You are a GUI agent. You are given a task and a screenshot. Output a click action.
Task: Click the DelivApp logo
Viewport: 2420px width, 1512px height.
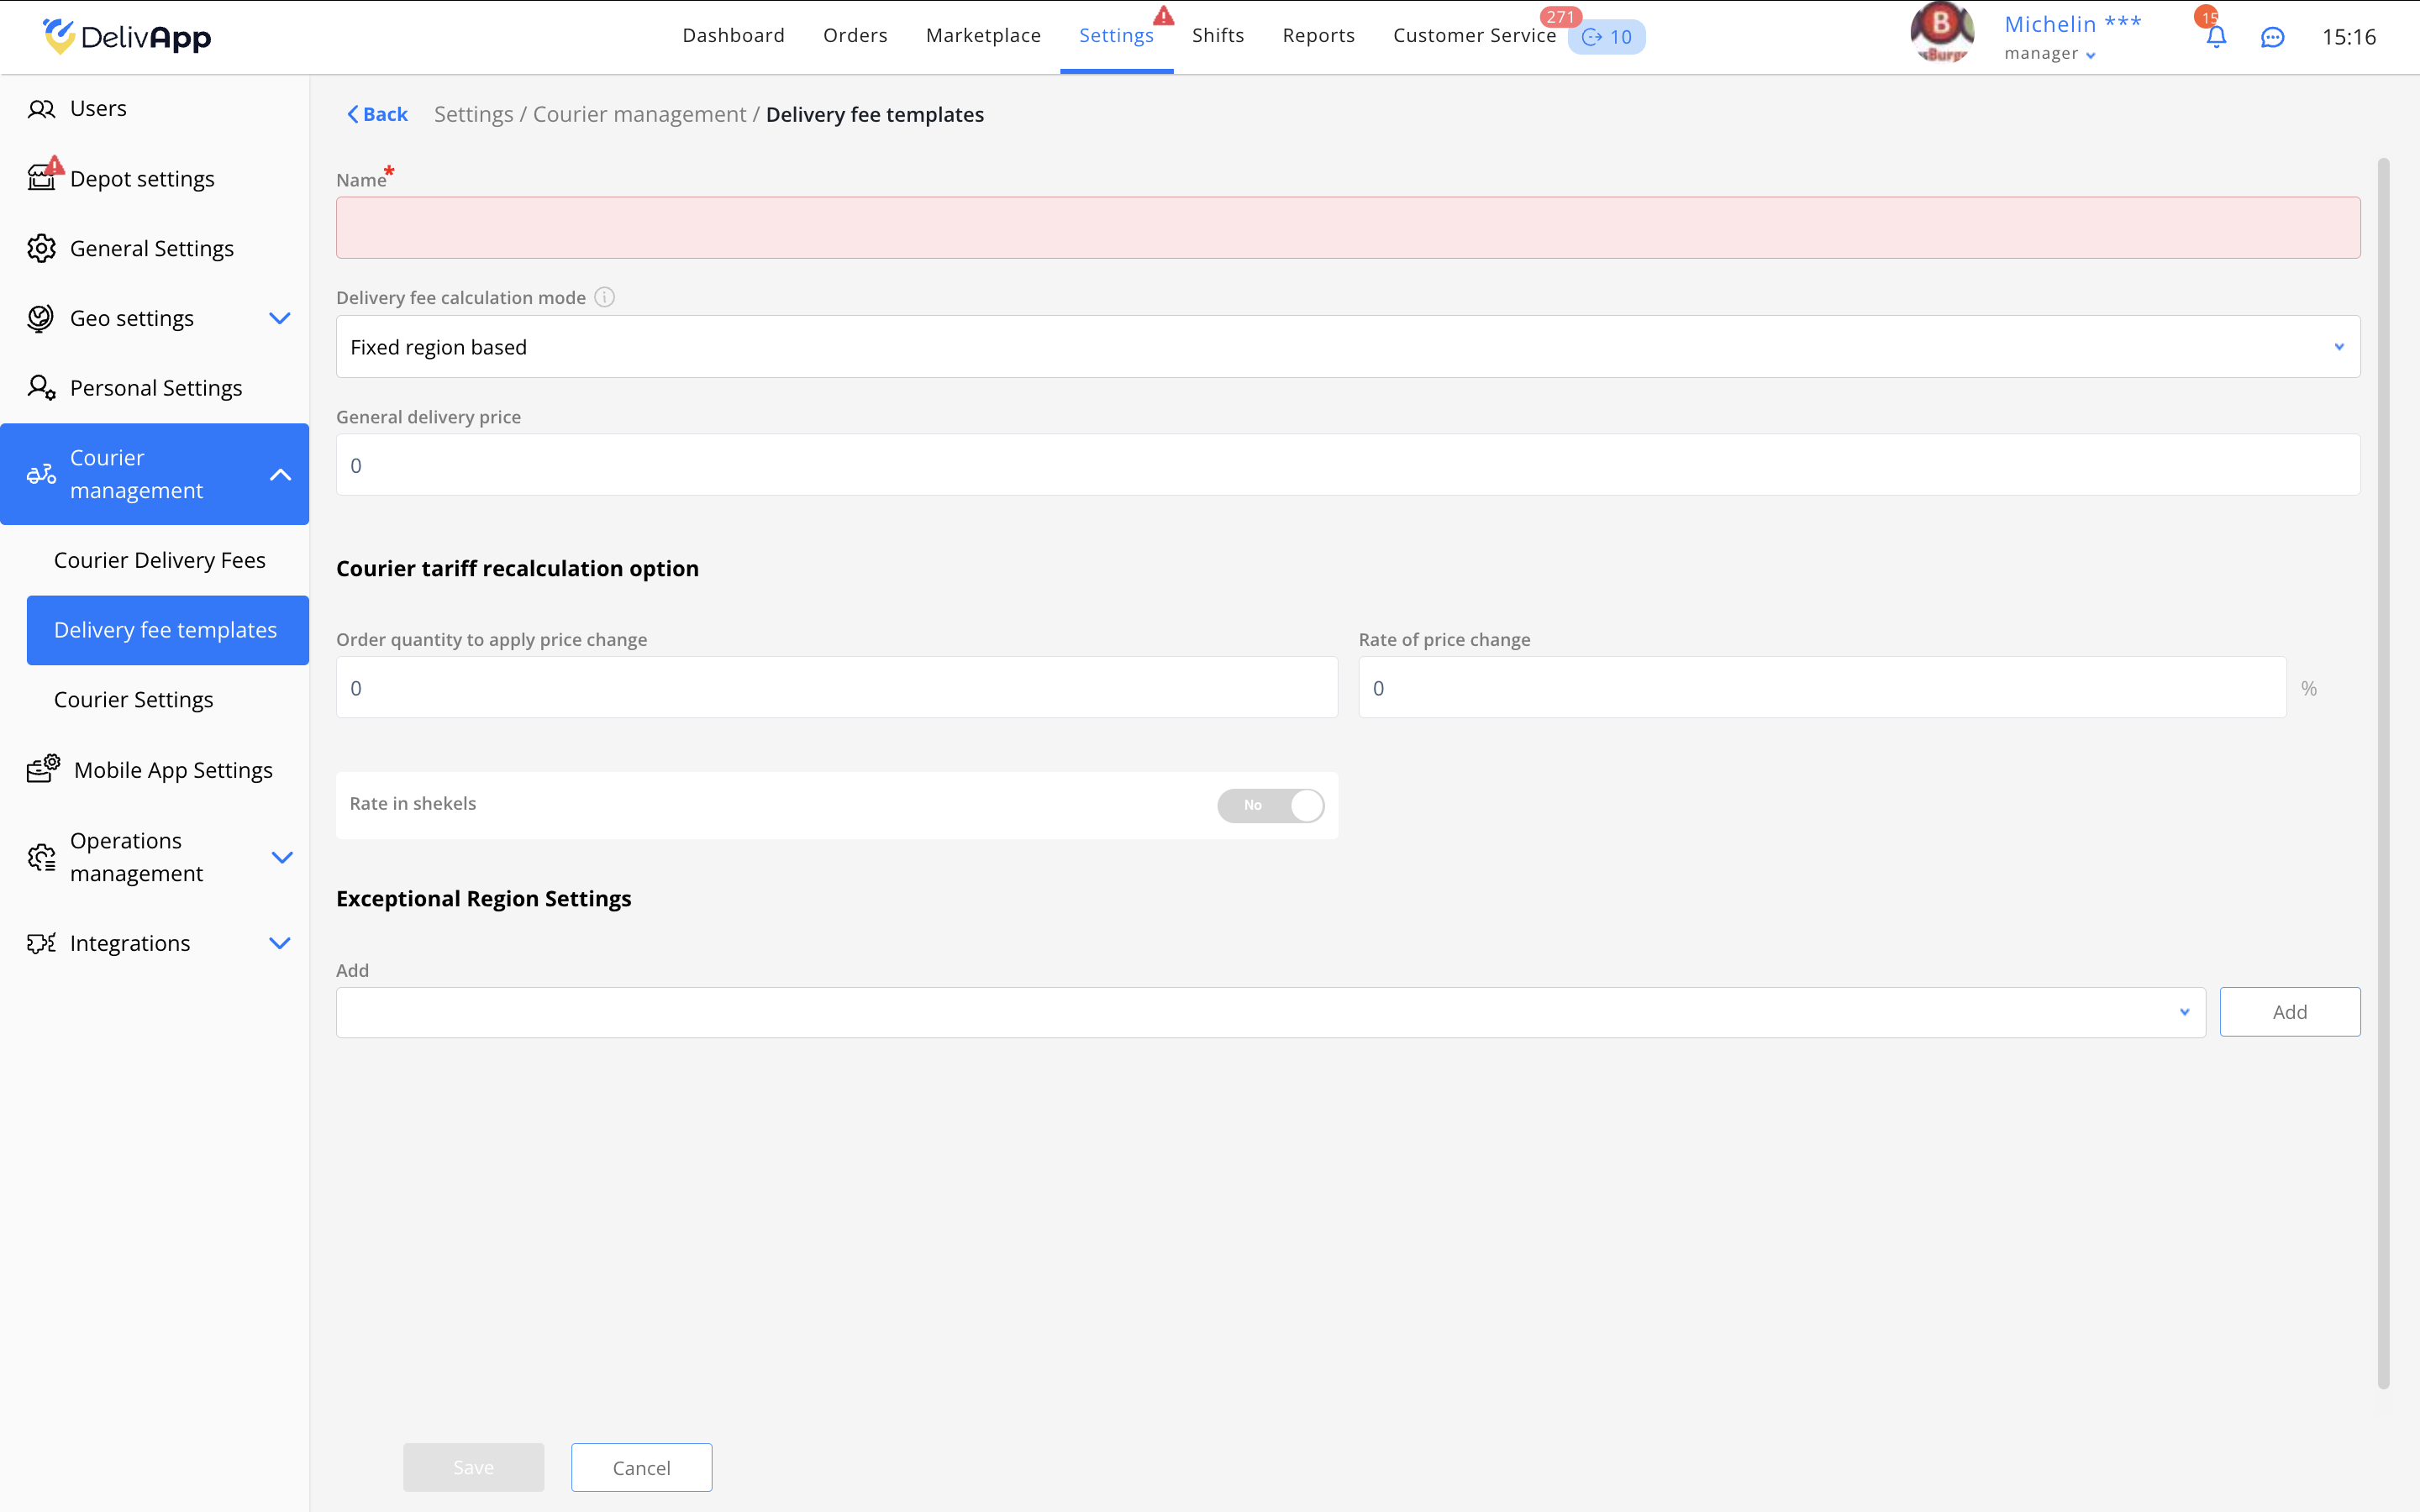click(127, 37)
